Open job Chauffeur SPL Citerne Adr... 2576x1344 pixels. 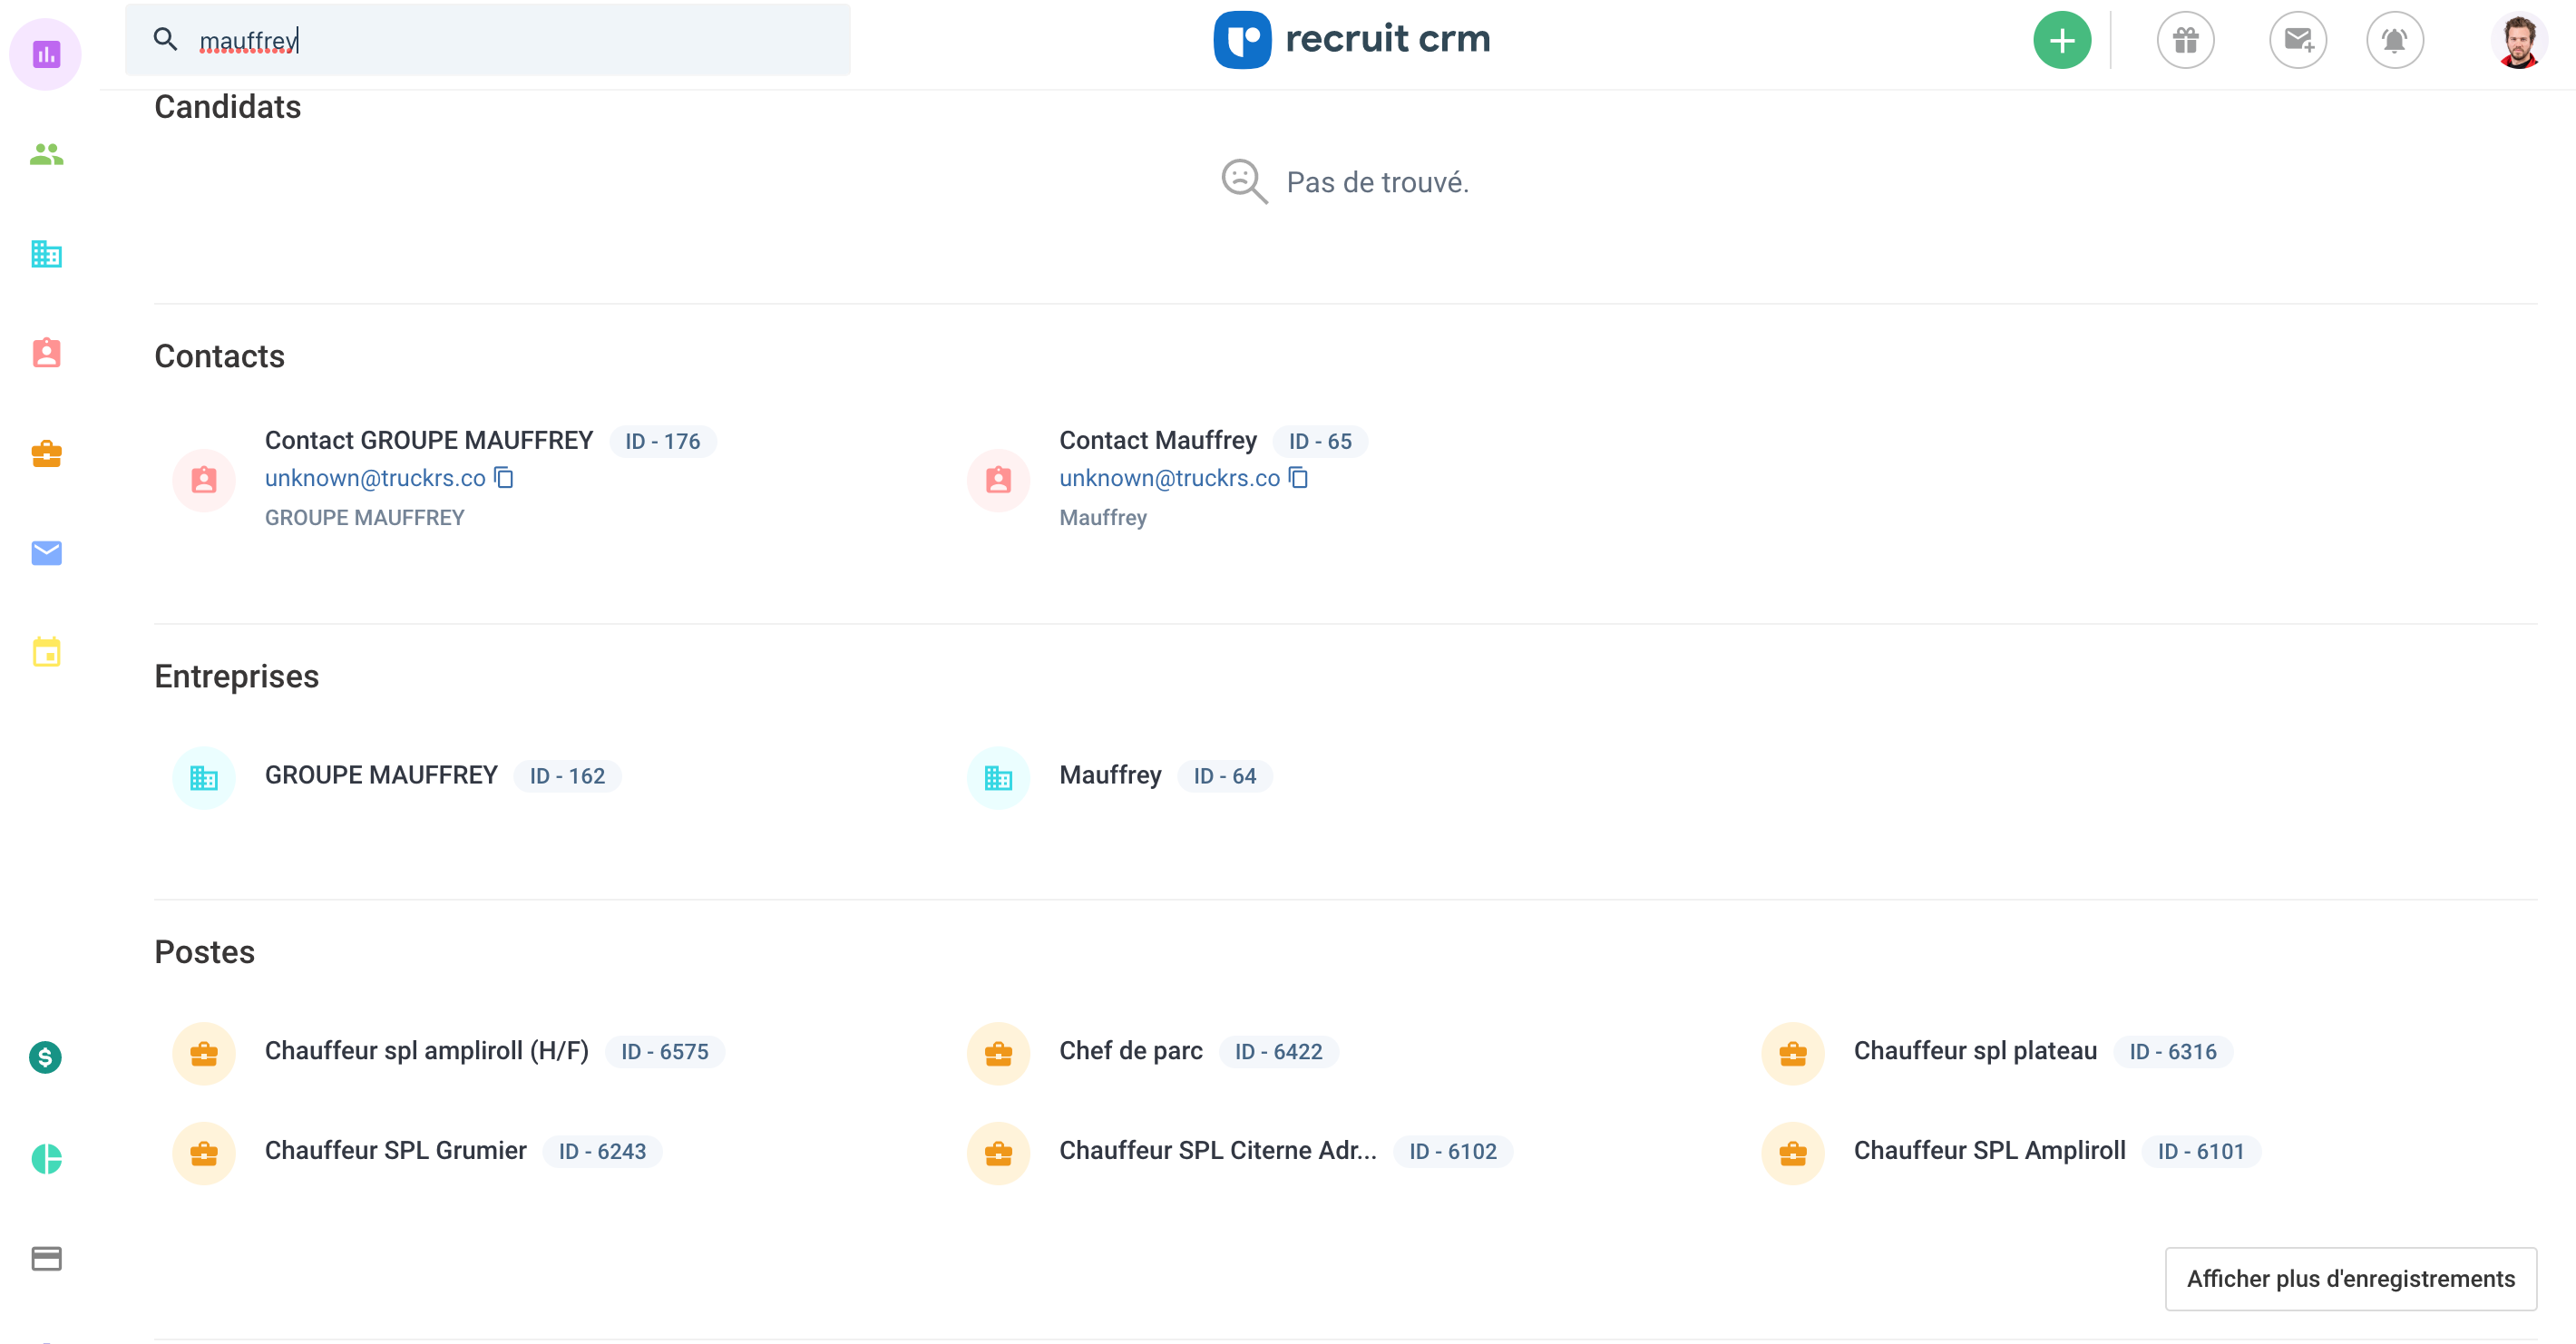(1218, 1151)
